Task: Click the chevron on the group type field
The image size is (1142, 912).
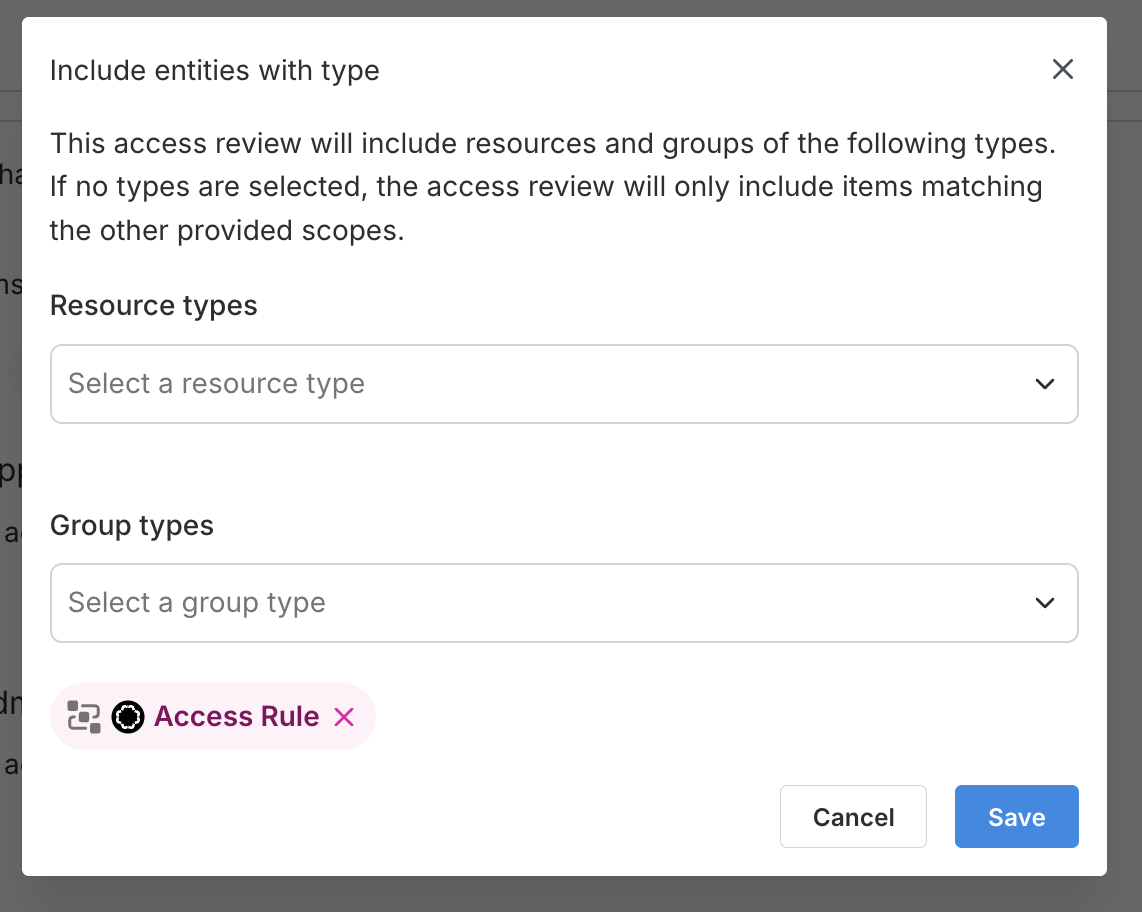Action: [x=1044, y=603]
